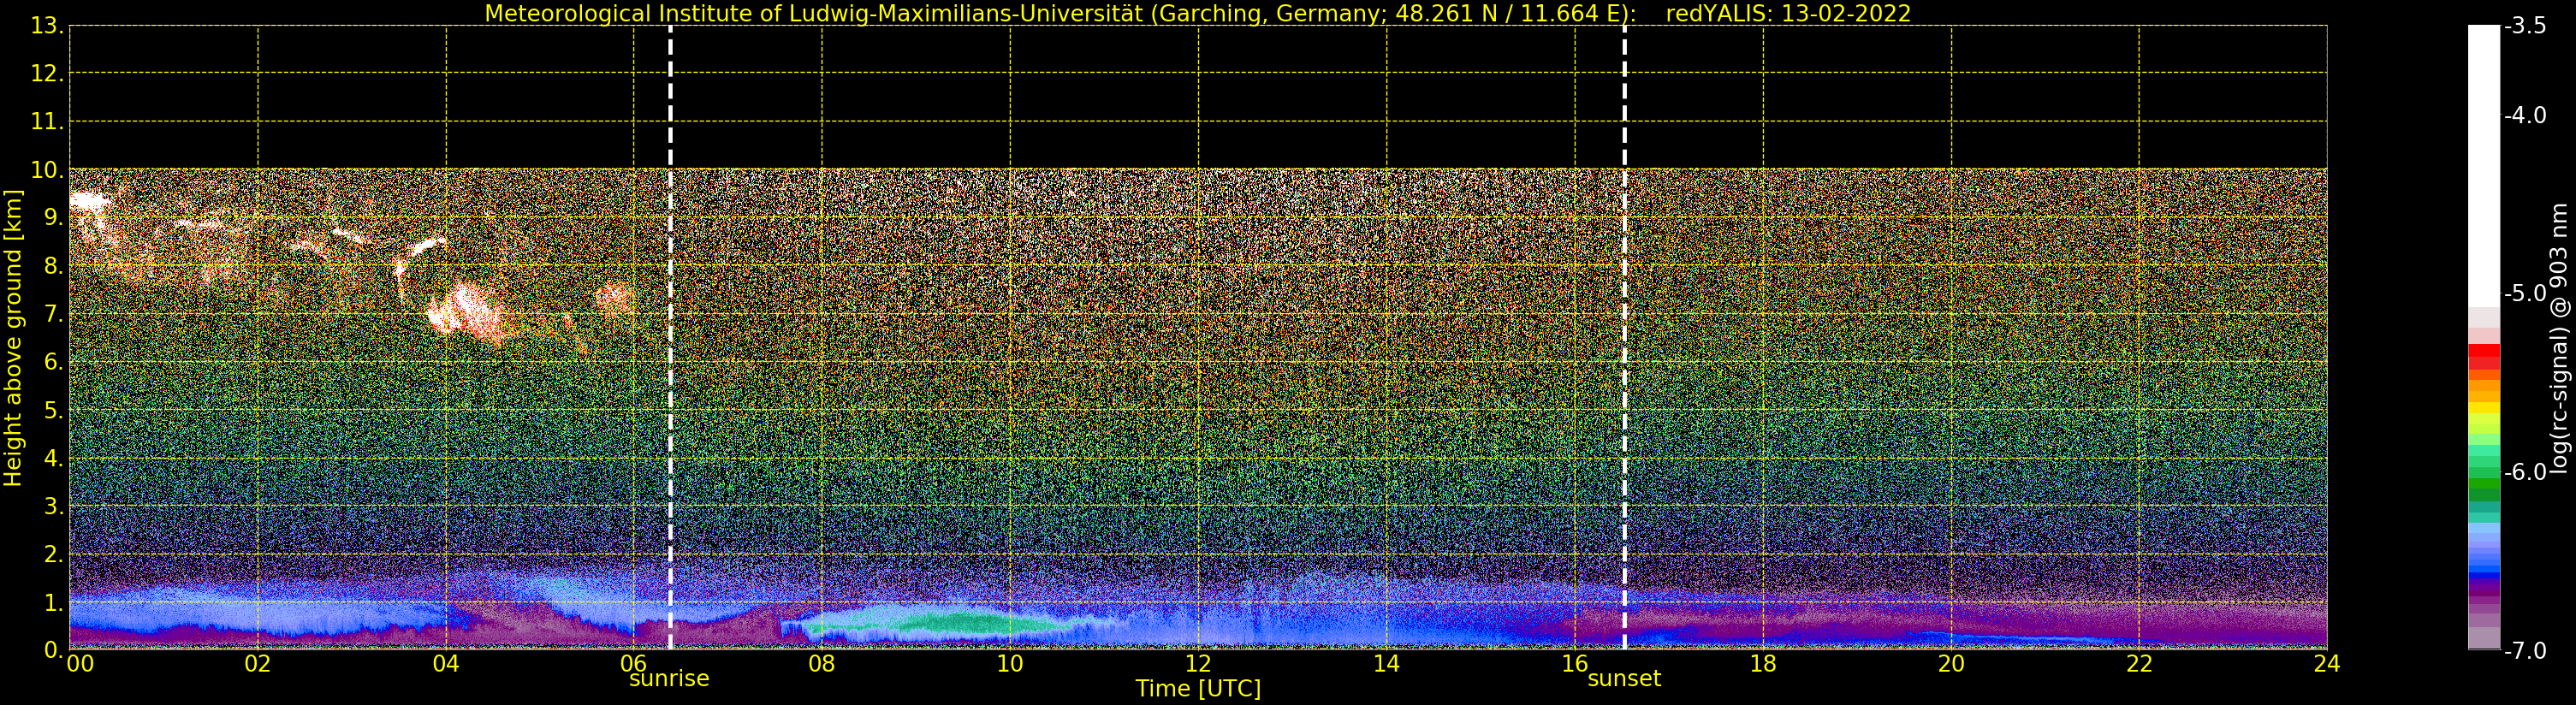This screenshot has width=2576, height=705.
Task: Click the height tick label '1.'
Action: pos(53,603)
